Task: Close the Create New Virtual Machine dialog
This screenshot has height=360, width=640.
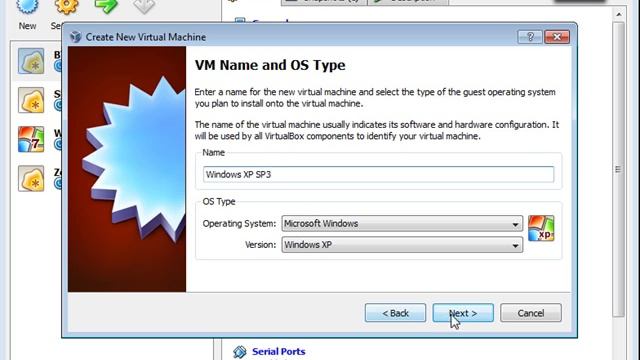Action: (557, 37)
